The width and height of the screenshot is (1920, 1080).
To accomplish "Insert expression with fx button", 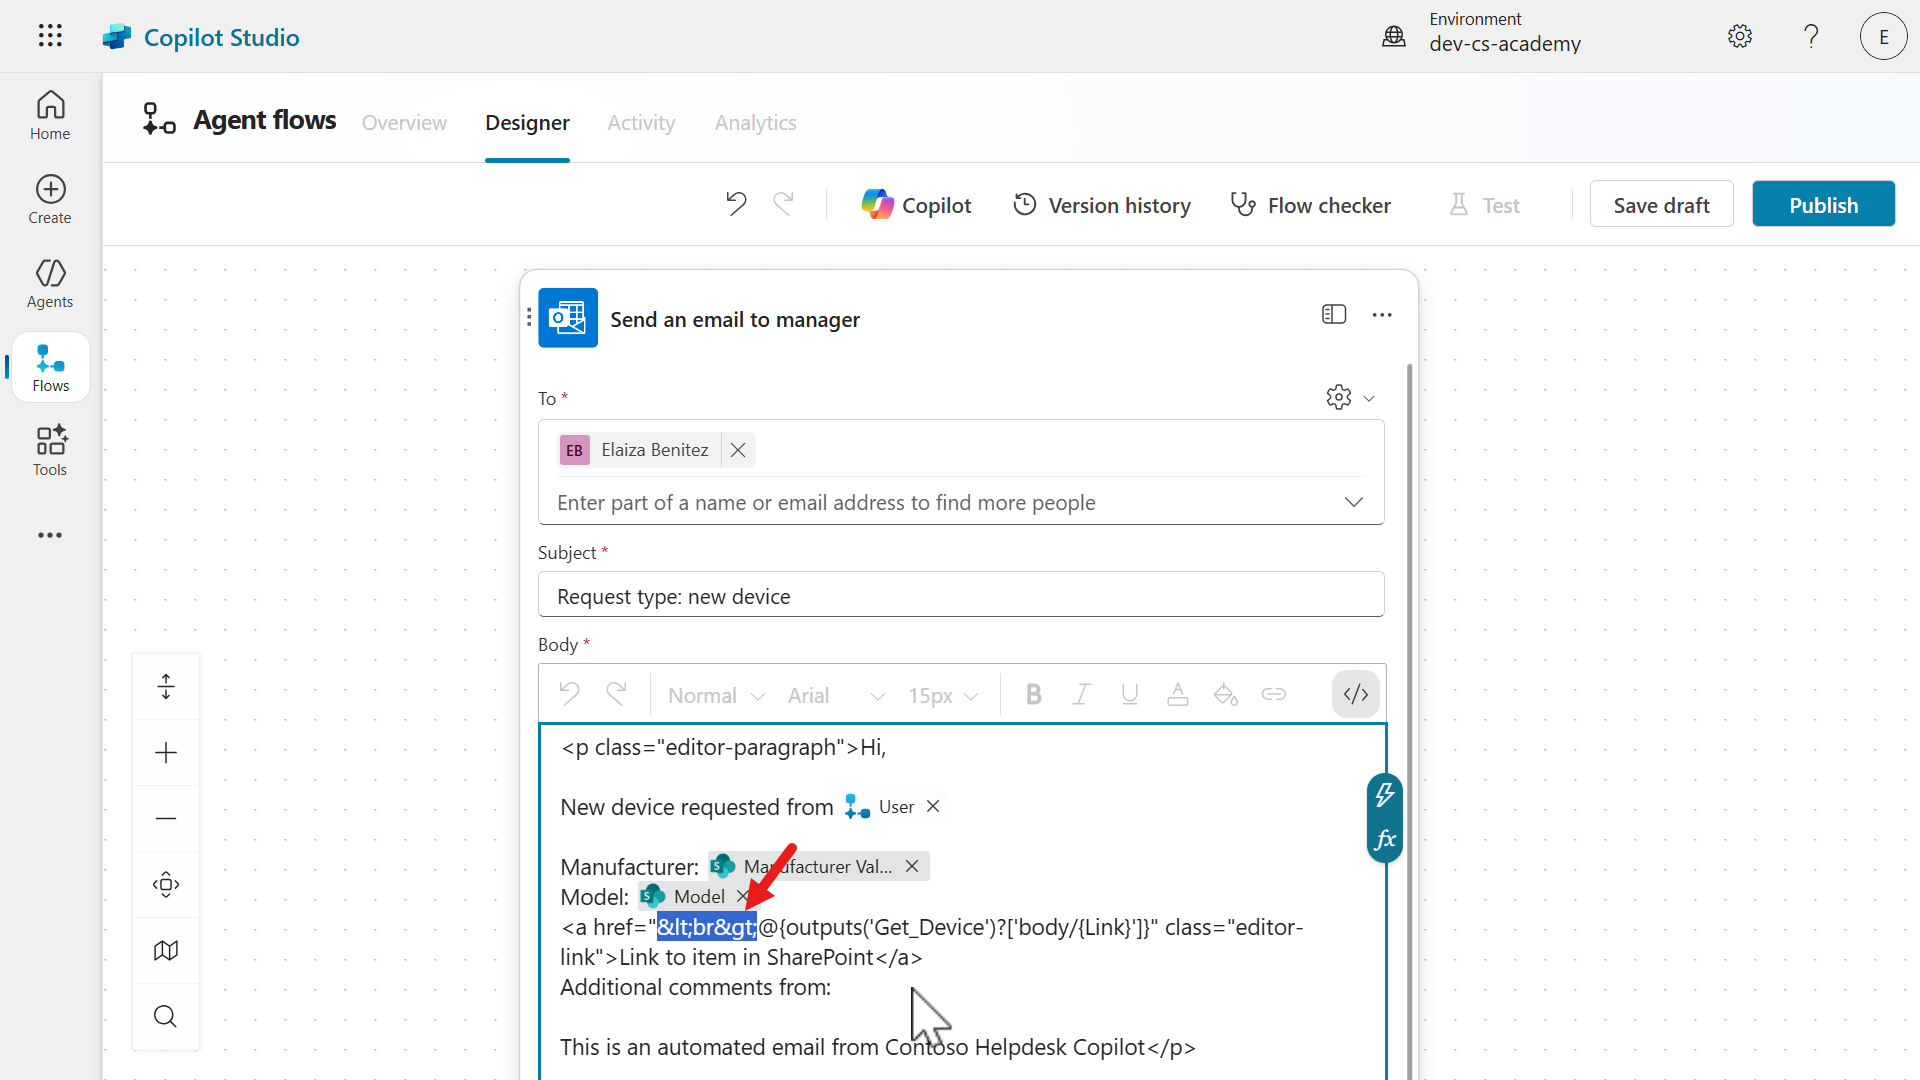I will click(x=1385, y=840).
